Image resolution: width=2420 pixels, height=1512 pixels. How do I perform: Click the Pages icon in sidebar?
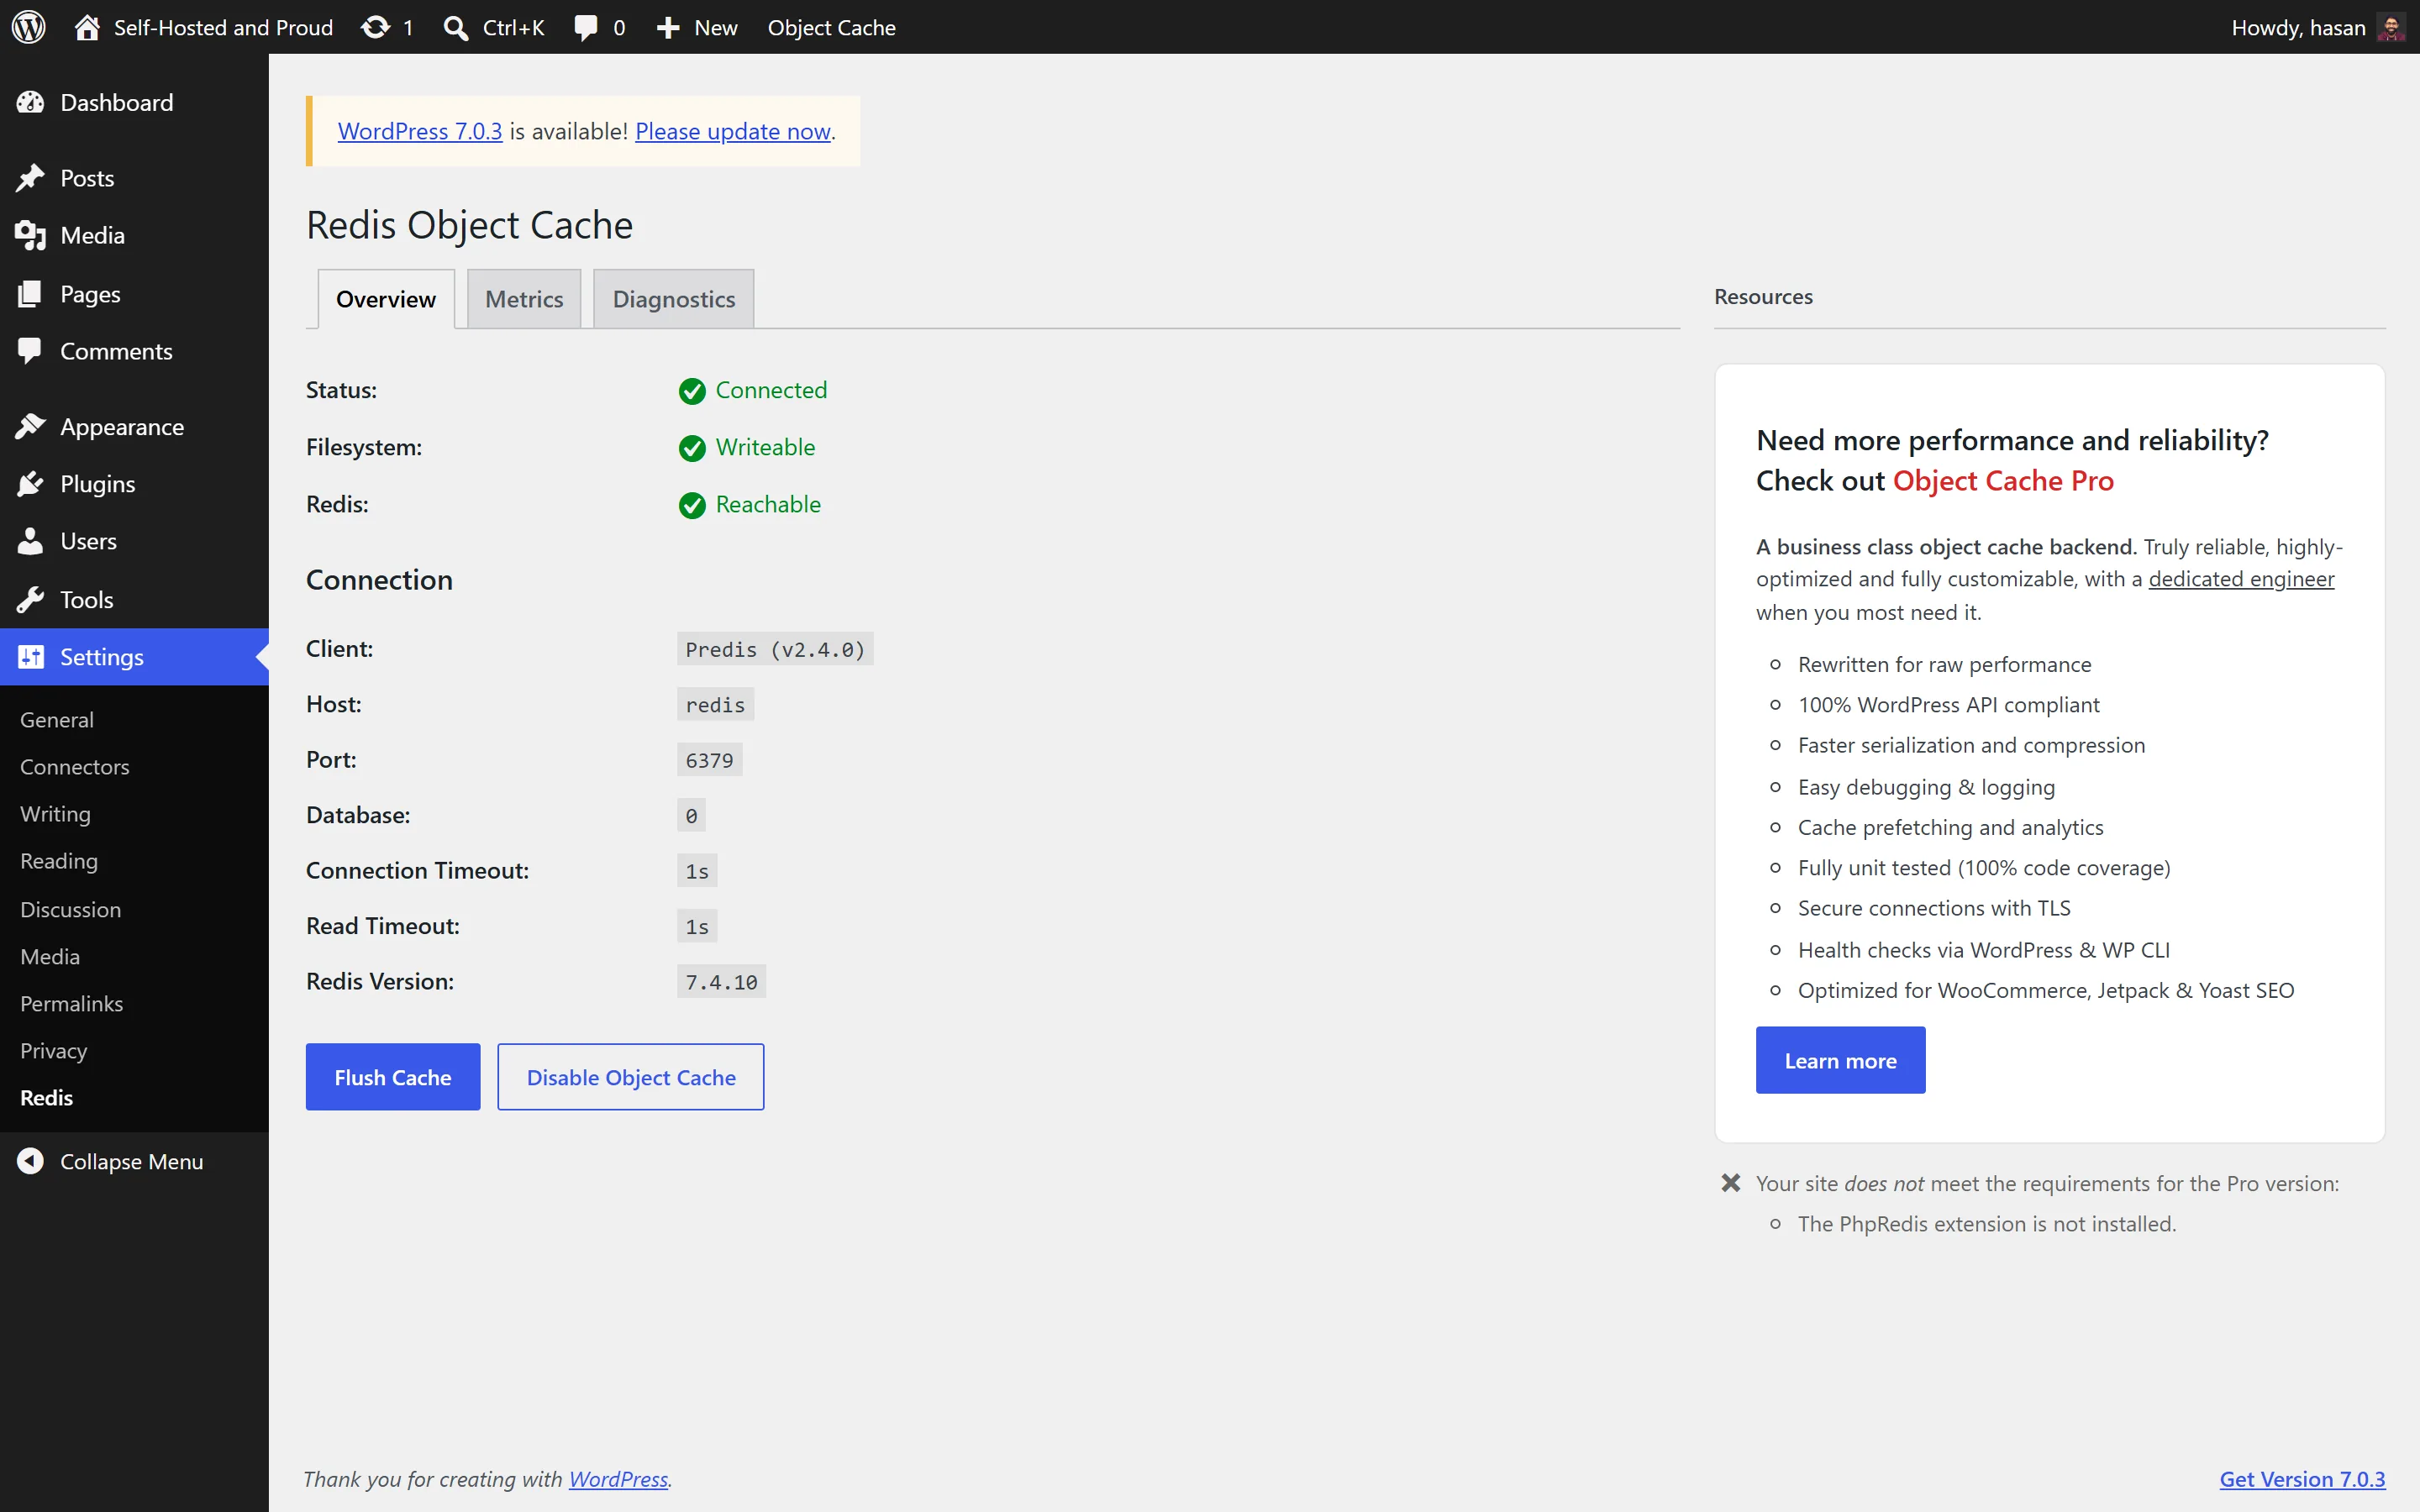[30, 293]
